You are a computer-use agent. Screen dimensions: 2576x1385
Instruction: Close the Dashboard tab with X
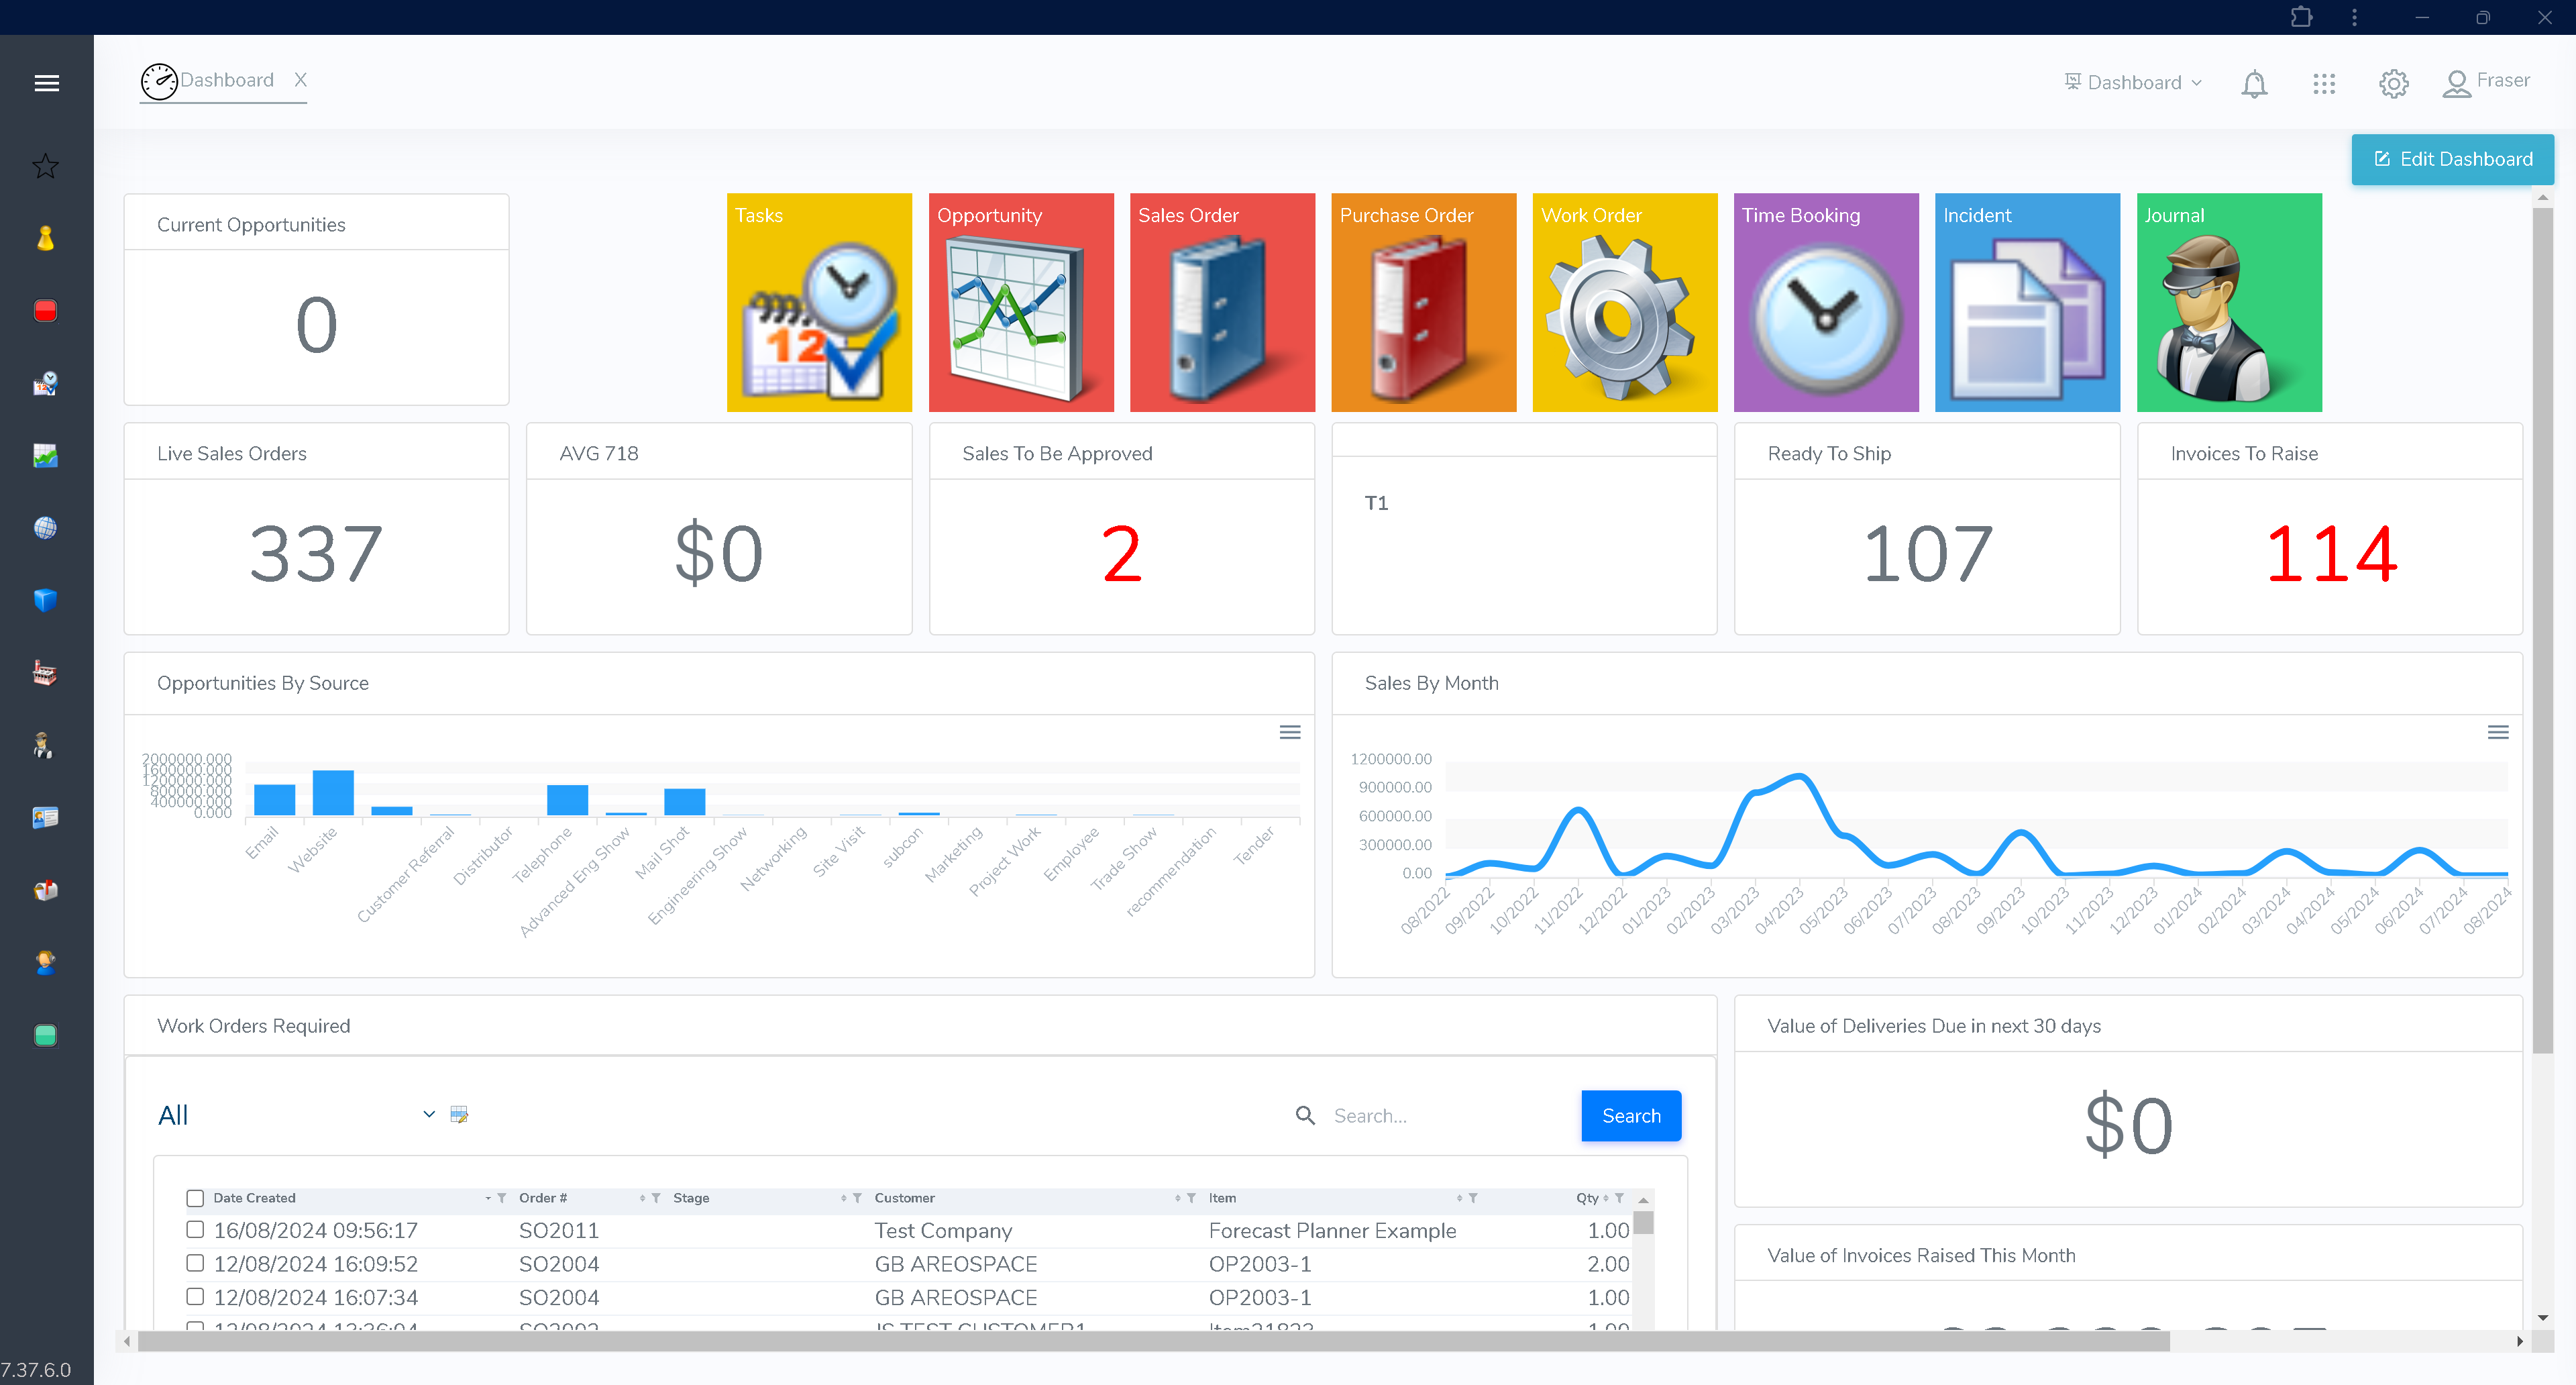tap(300, 80)
